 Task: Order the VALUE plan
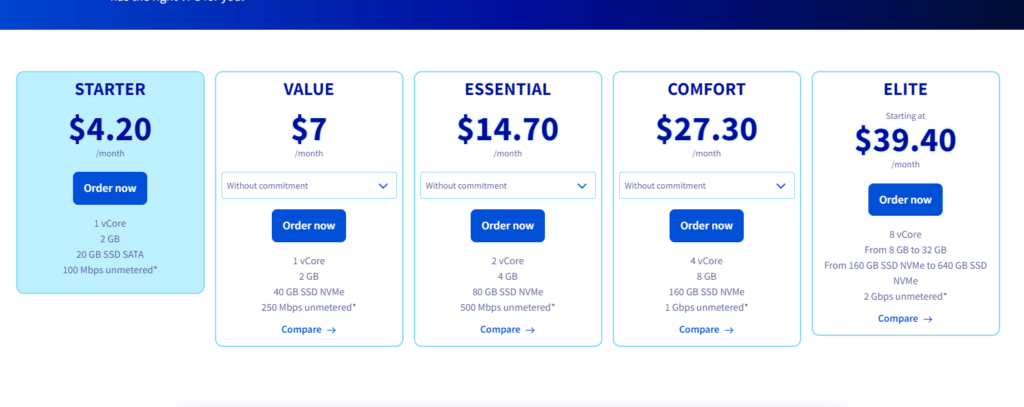[x=309, y=225]
